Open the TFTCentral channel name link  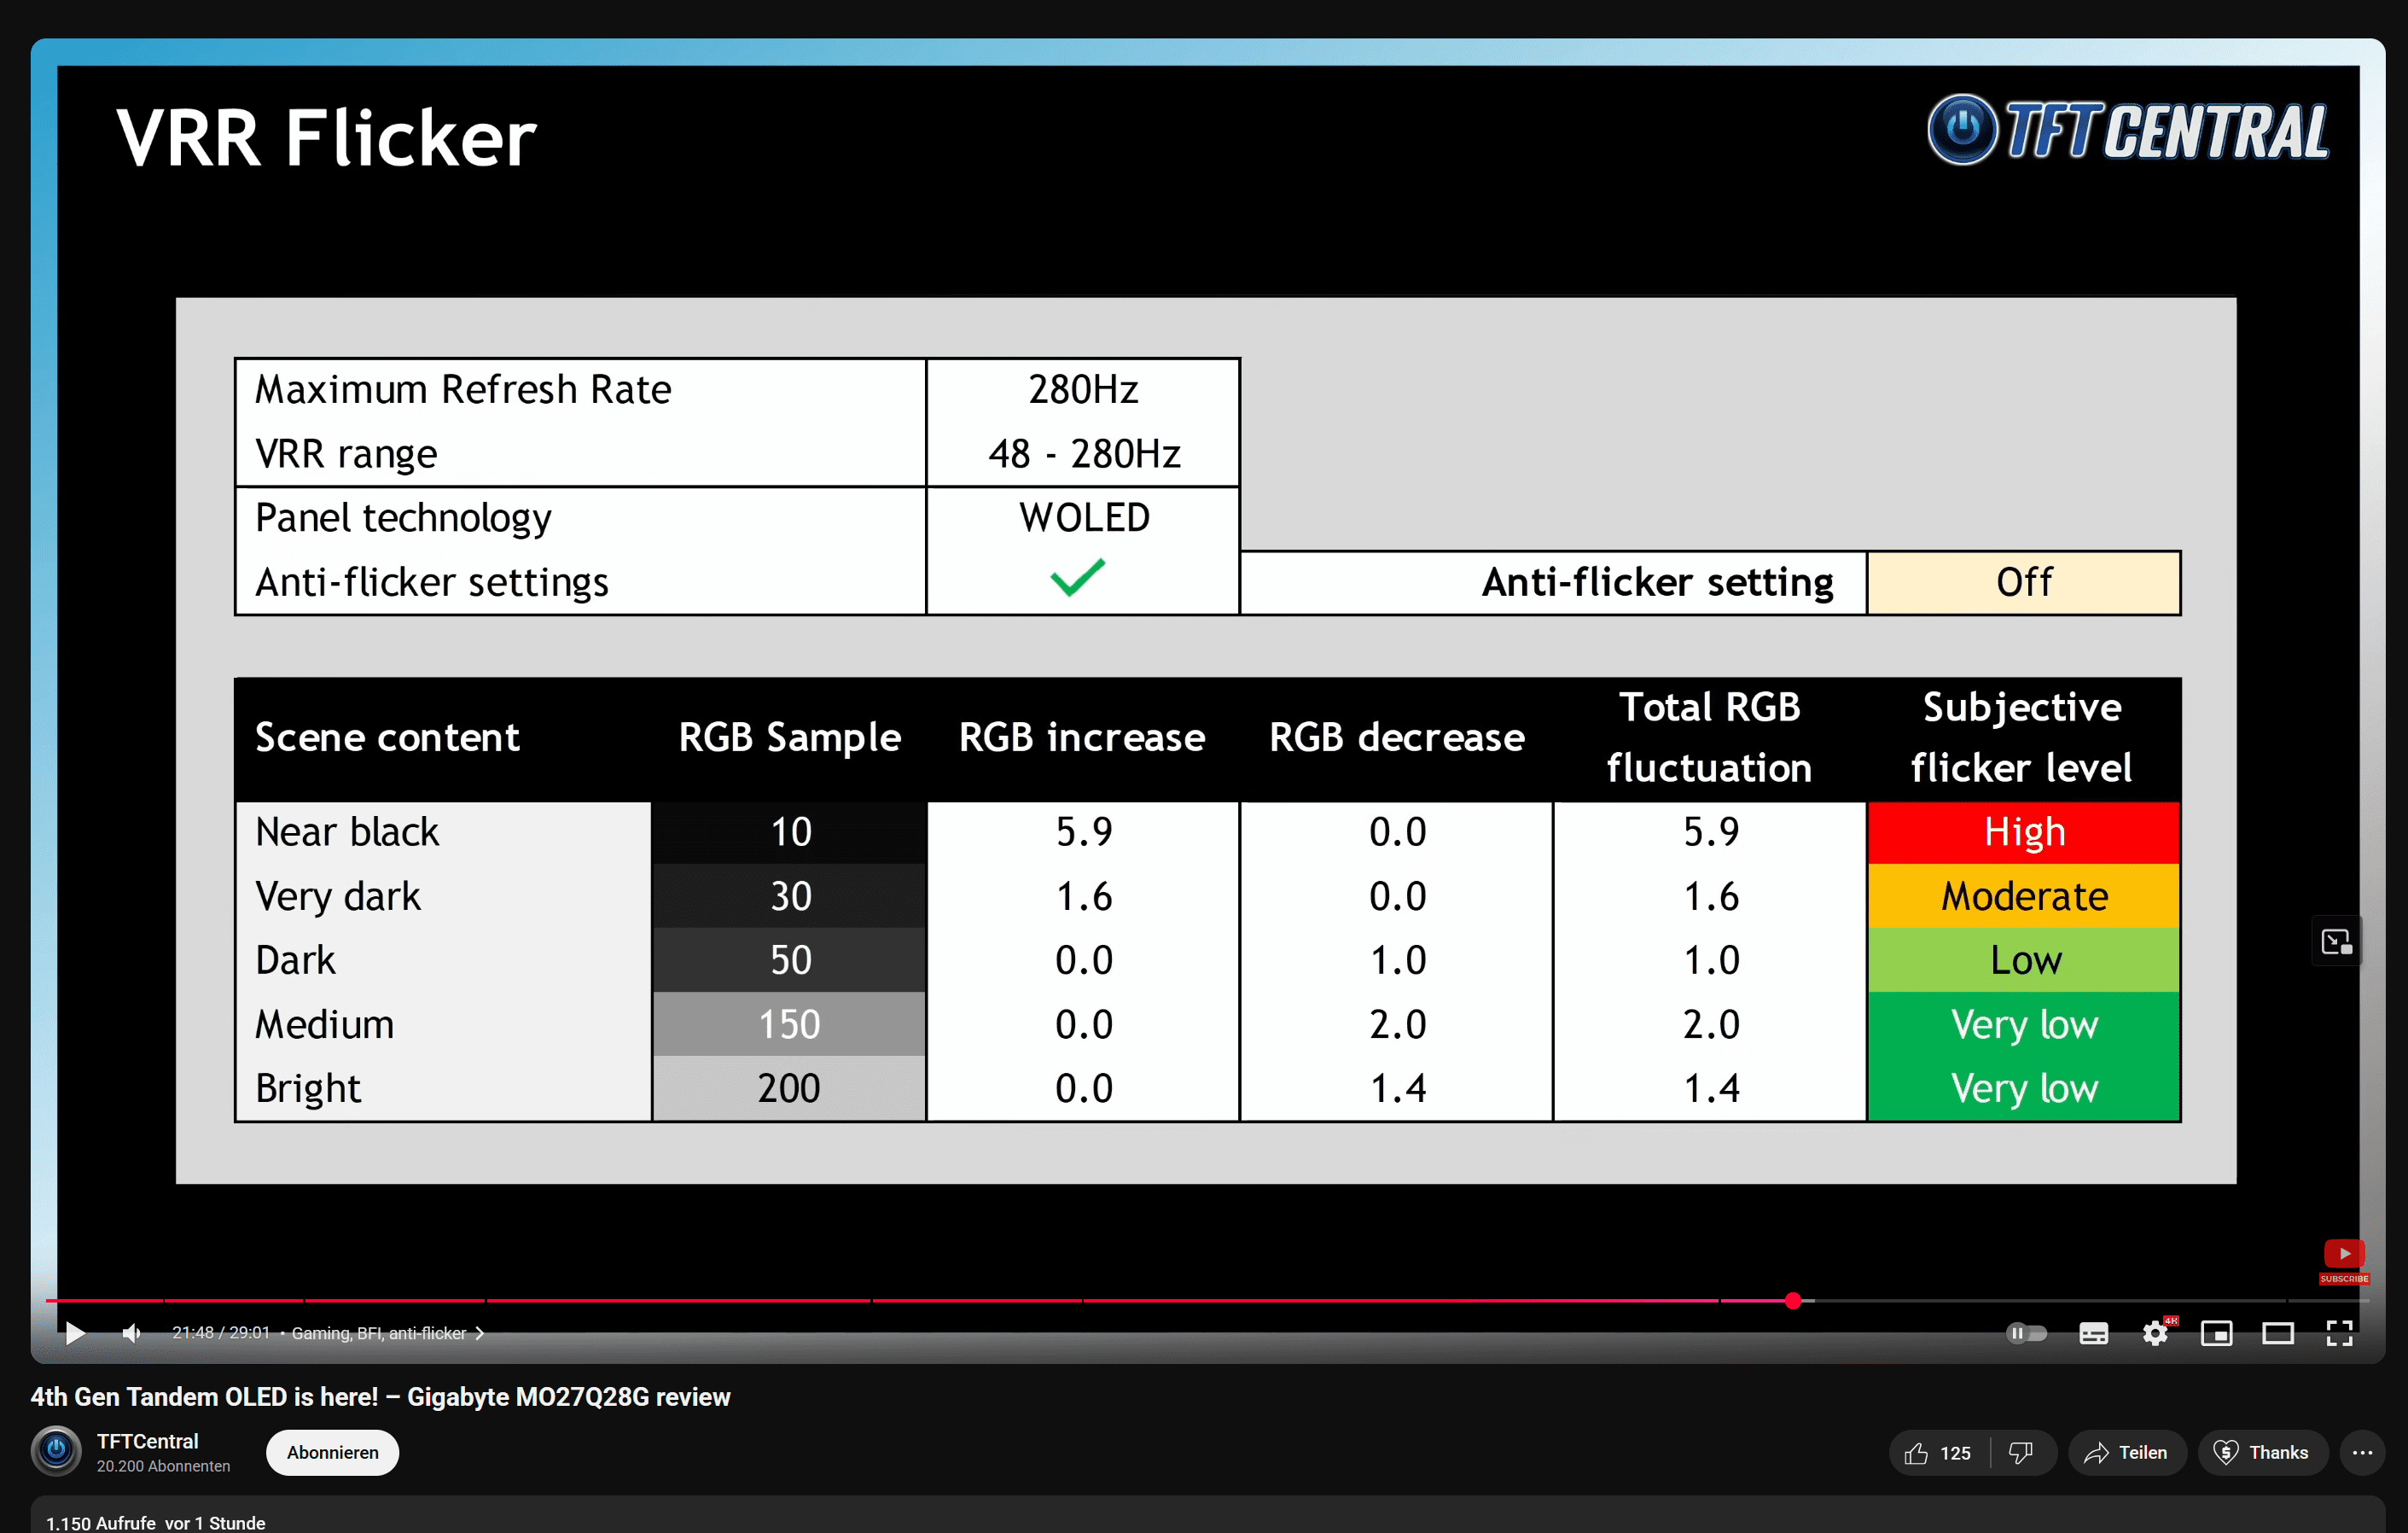147,1441
